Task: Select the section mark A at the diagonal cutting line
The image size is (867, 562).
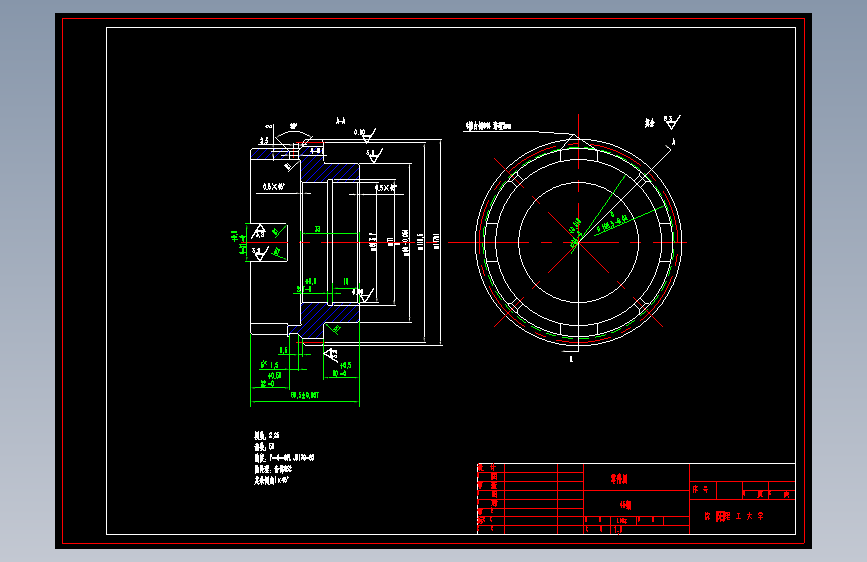Action: tap(673, 142)
